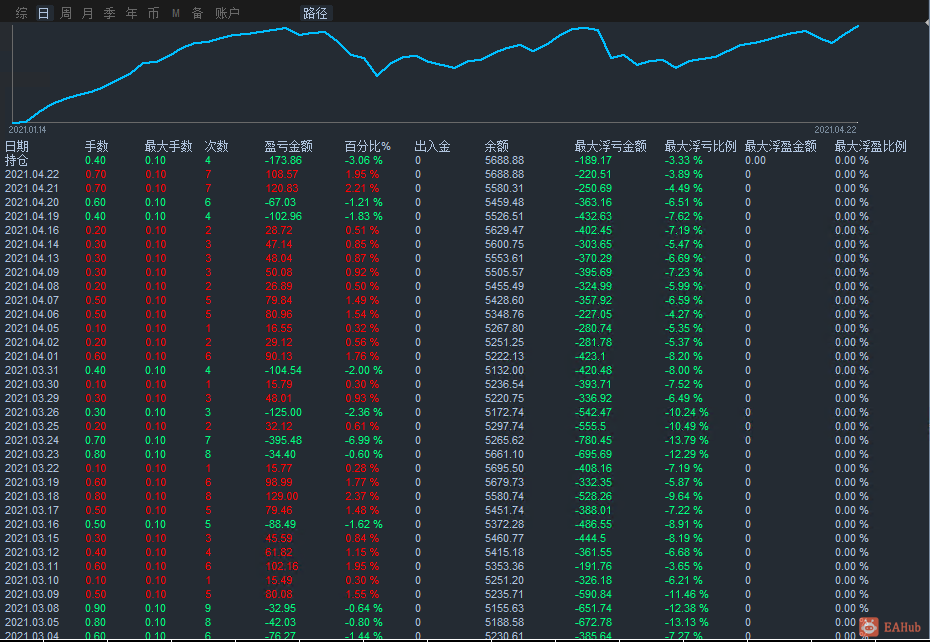Image resolution: width=930 pixels, height=642 pixels.
Task: Select the 持仓 open positions row
Action: (x=17, y=160)
